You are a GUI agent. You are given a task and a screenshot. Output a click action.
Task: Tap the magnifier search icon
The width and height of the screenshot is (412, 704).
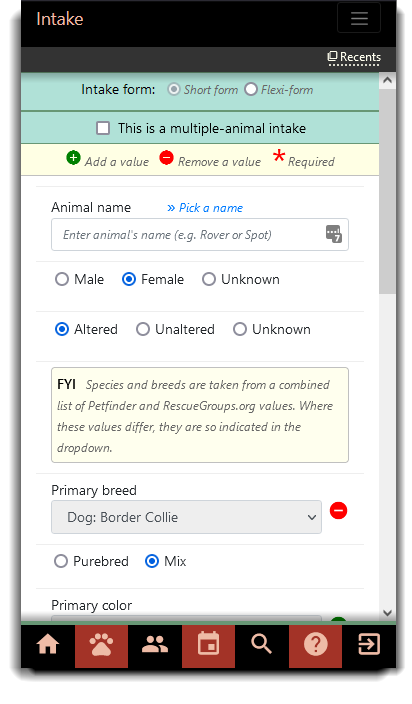pyautogui.click(x=262, y=645)
